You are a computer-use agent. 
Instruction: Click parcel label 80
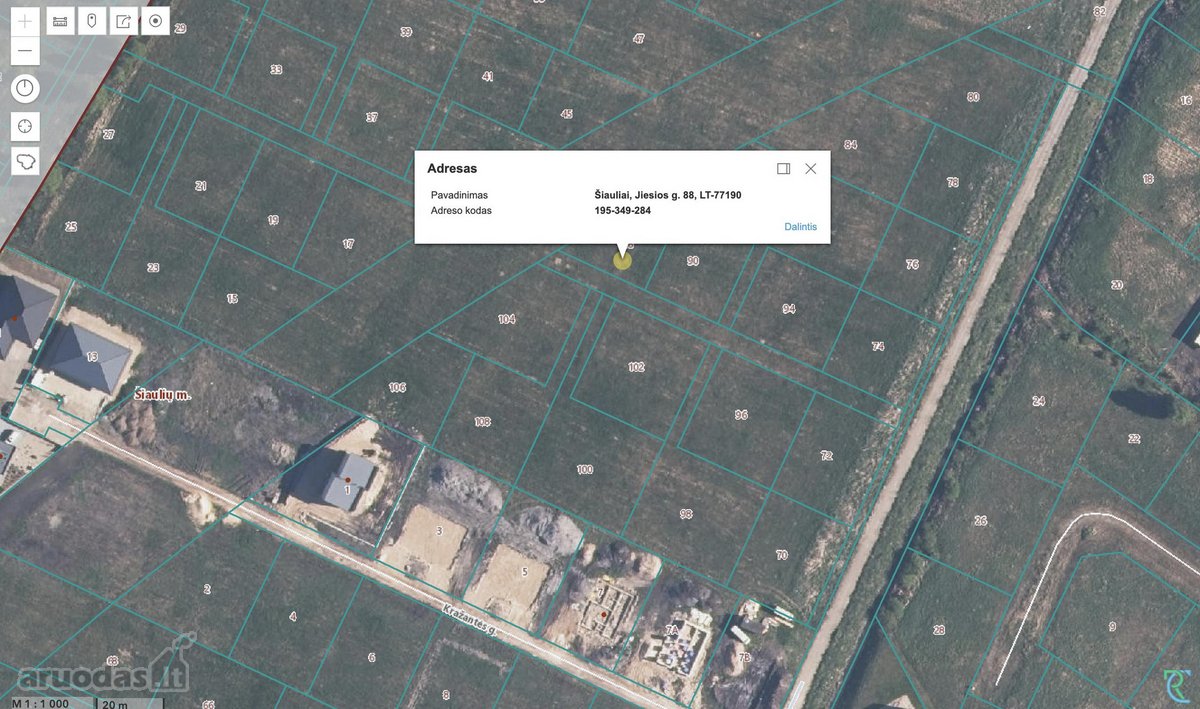[x=973, y=97]
